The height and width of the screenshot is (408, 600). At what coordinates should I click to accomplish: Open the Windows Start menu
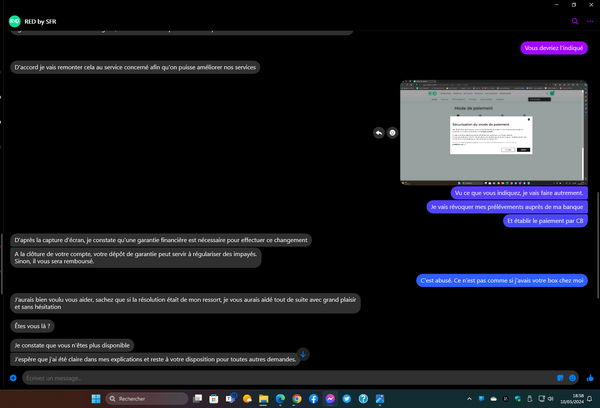pyautogui.click(x=96, y=398)
